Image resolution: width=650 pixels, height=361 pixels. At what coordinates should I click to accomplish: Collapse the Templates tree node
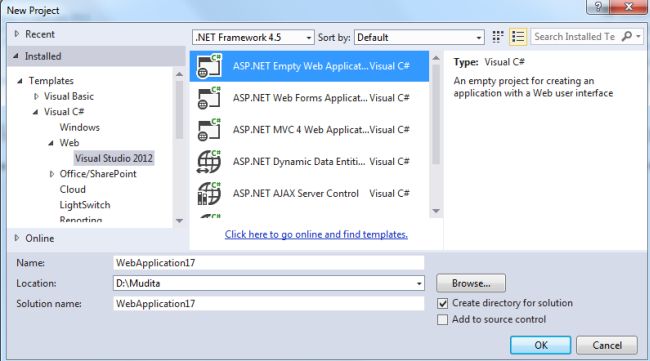[x=20, y=81]
